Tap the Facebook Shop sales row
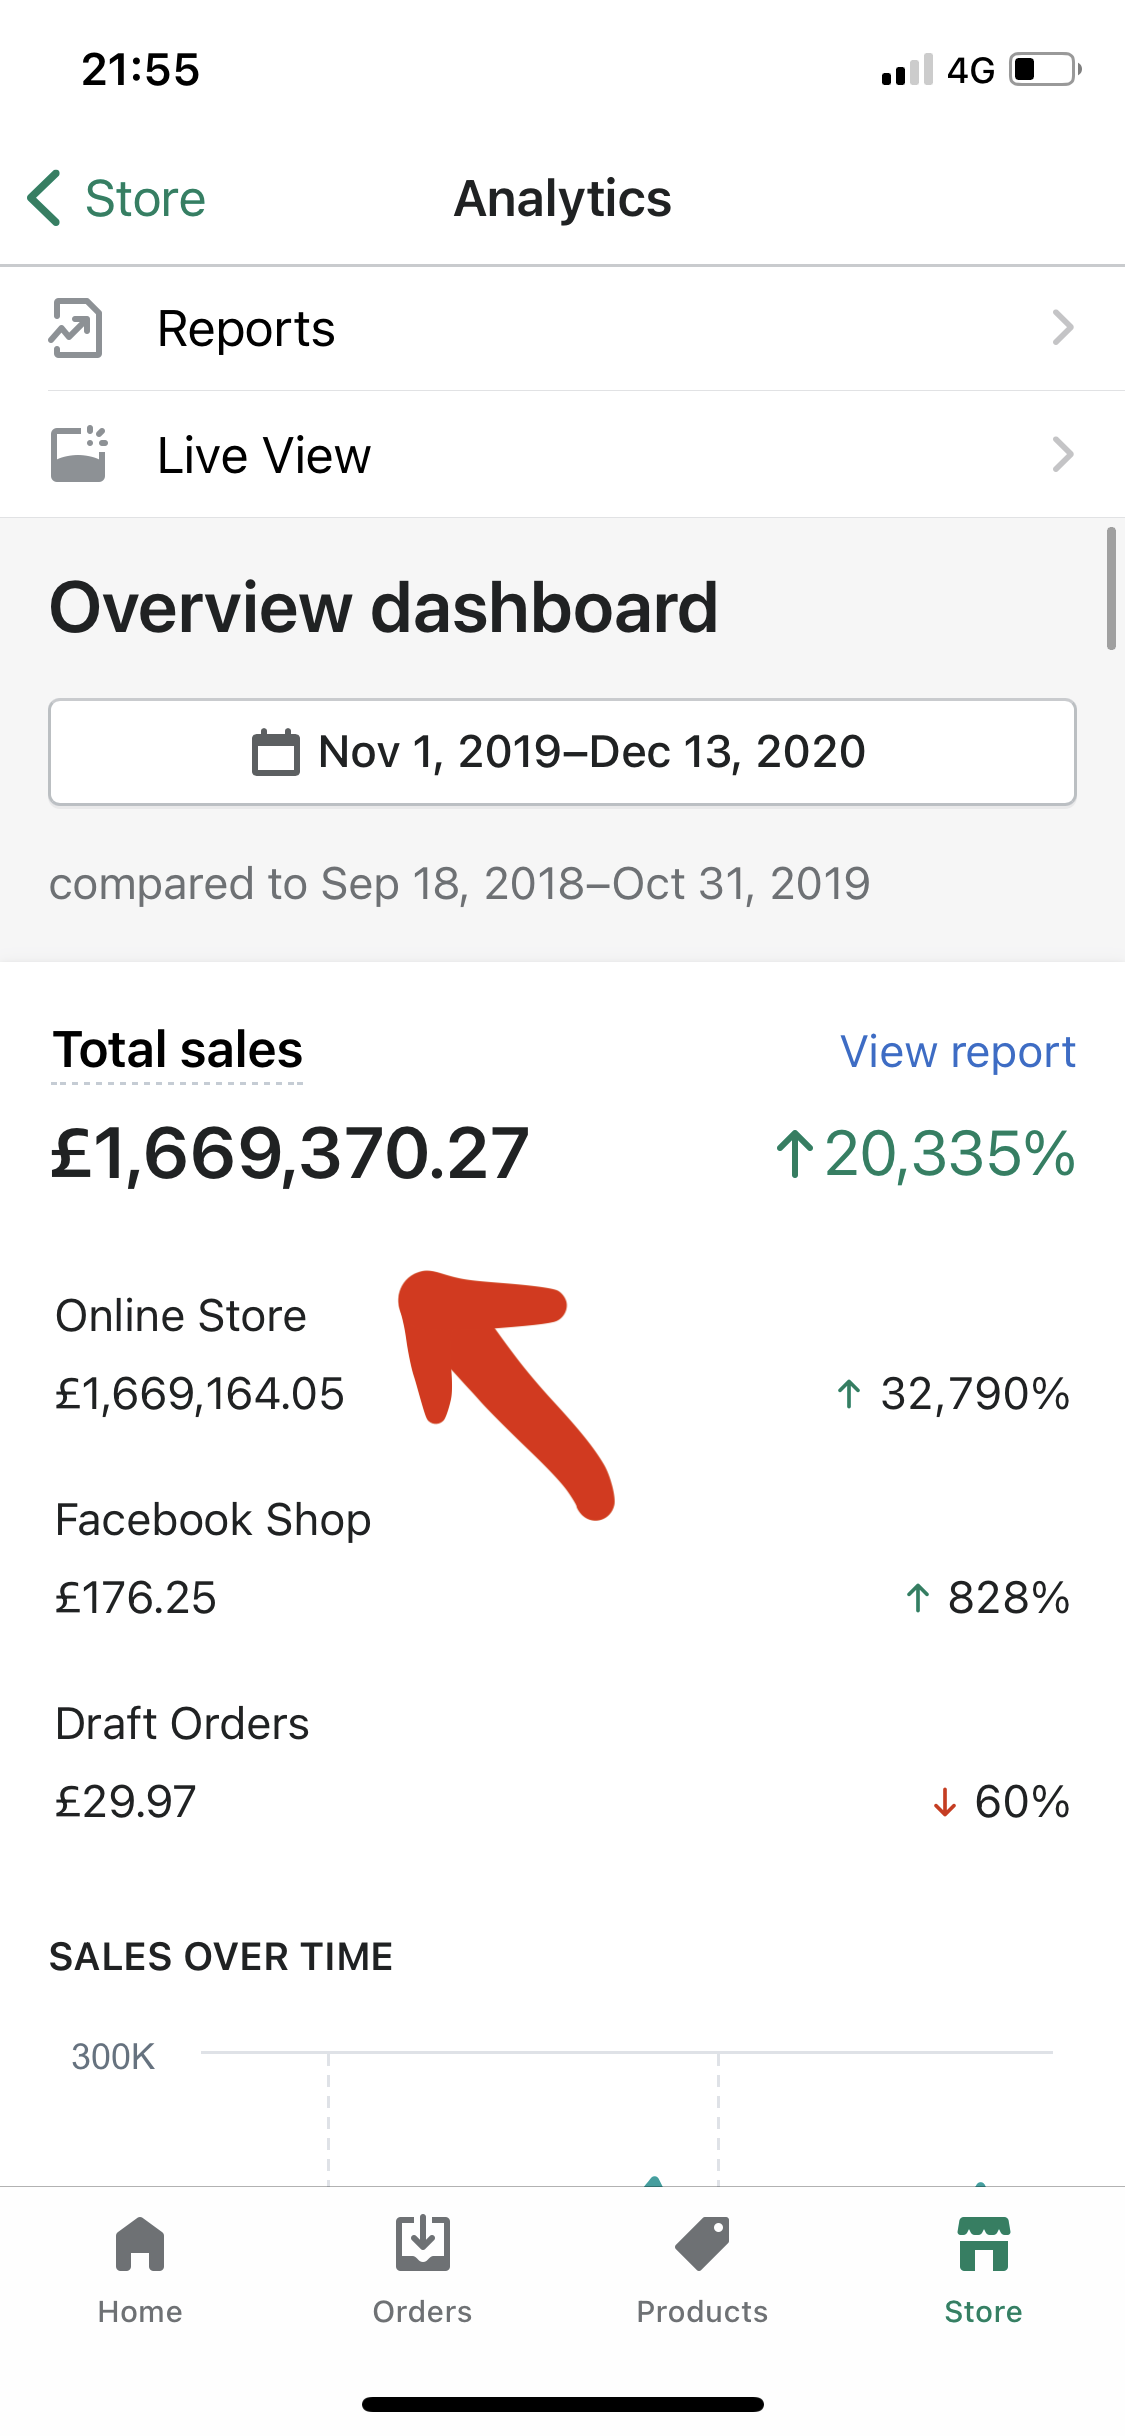This screenshot has height=2436, width=1125. click(x=560, y=1558)
